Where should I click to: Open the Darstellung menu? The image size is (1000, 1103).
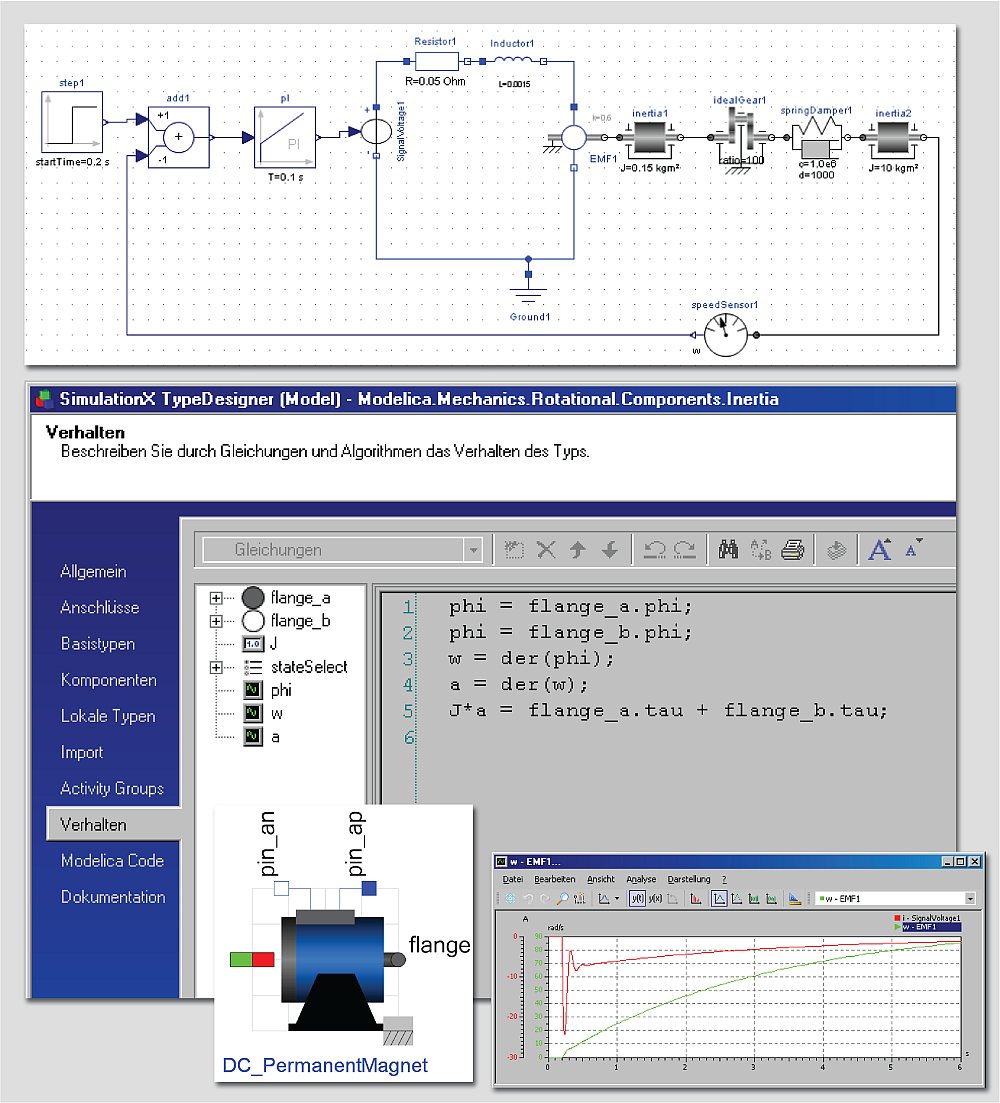point(690,879)
